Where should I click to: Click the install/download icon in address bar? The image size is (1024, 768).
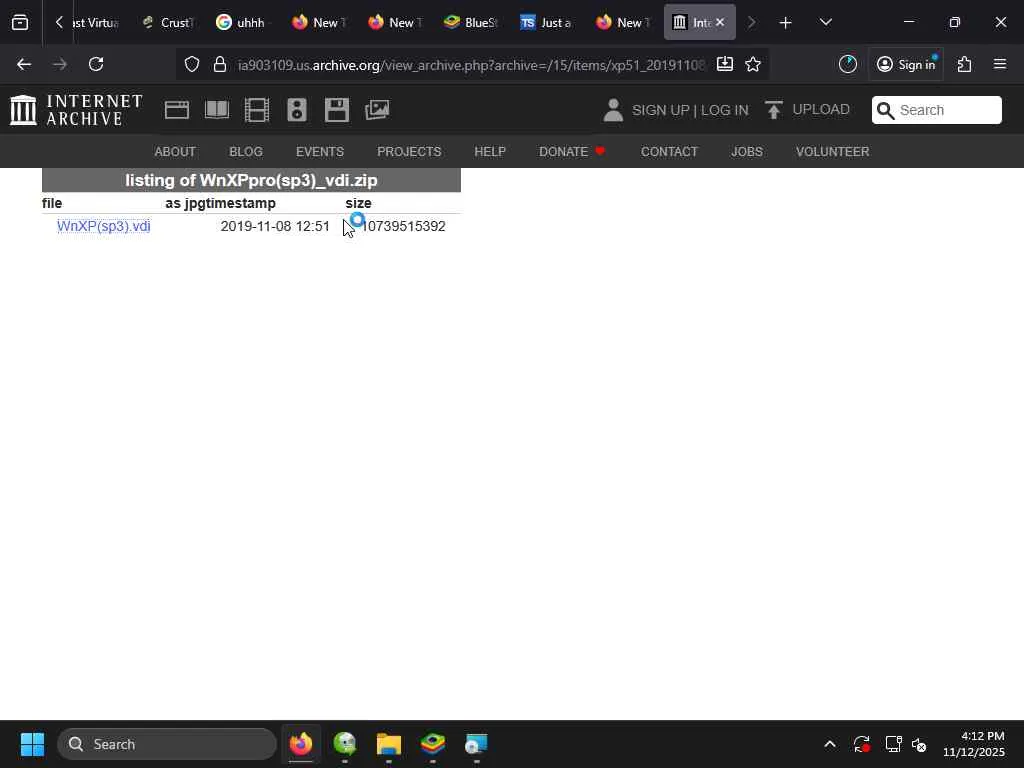(724, 64)
